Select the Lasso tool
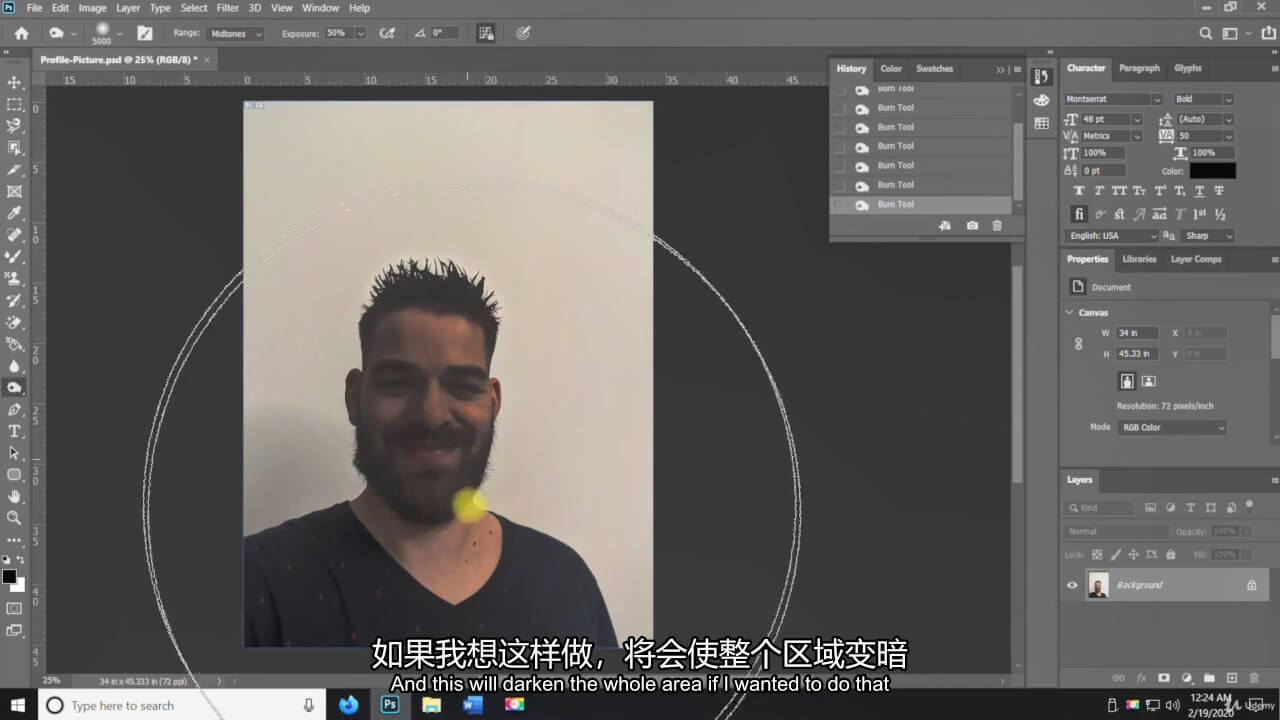 pyautogui.click(x=14, y=126)
